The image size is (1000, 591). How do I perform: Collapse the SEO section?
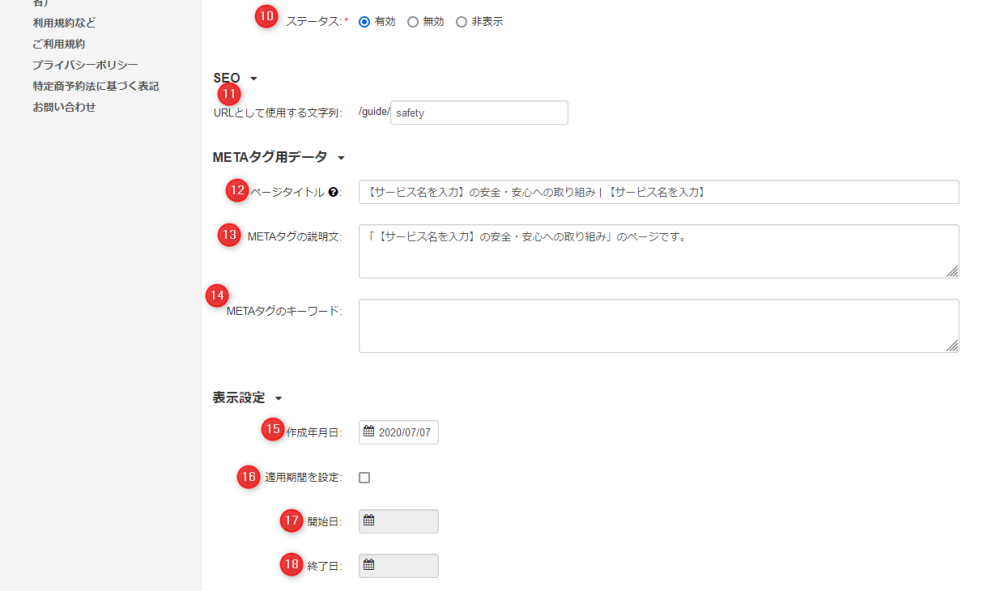click(x=253, y=78)
